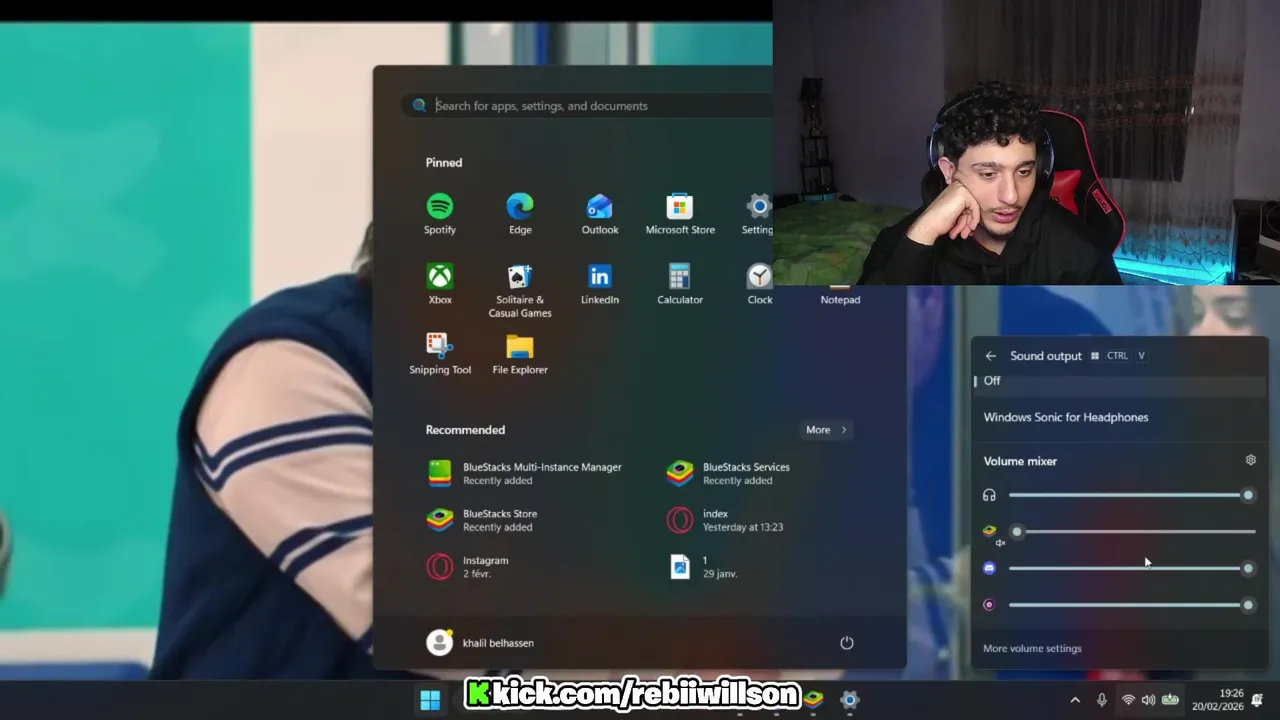
Task: Click the battery tray icon
Action: (1170, 701)
